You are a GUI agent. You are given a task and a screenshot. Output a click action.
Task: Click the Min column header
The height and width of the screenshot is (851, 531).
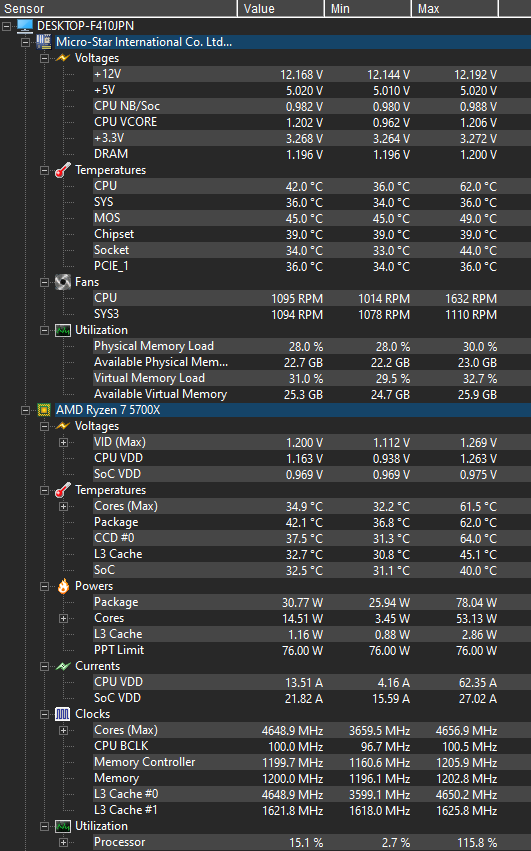click(368, 8)
